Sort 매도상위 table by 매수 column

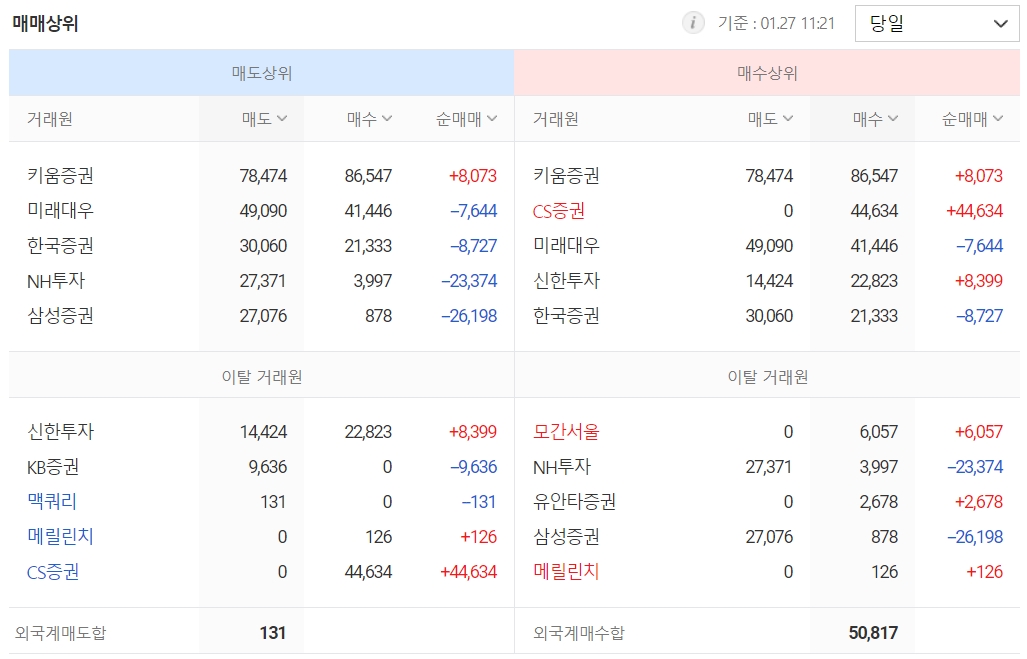click(369, 119)
